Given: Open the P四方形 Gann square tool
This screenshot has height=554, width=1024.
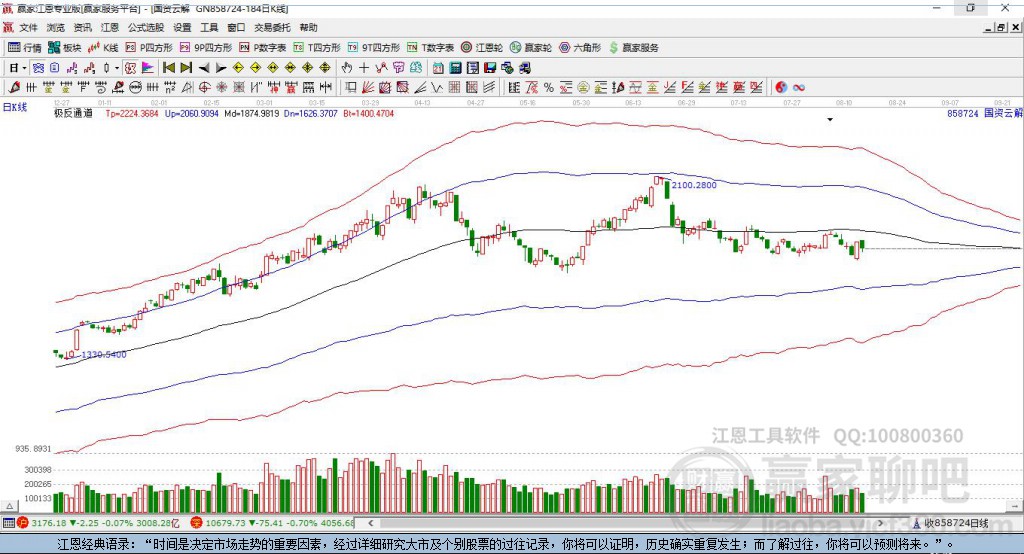Looking at the screenshot, I should (x=149, y=48).
